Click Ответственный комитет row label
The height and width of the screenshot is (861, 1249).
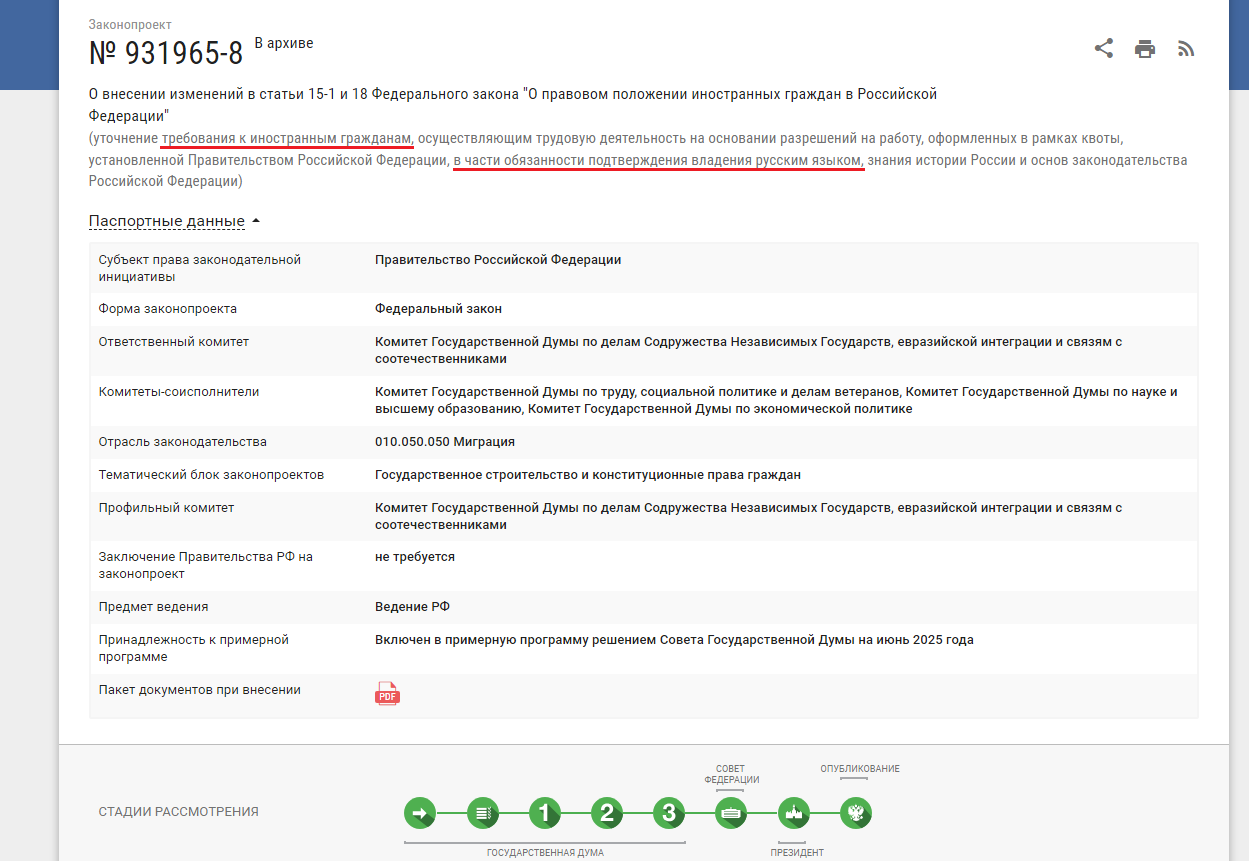coord(174,342)
